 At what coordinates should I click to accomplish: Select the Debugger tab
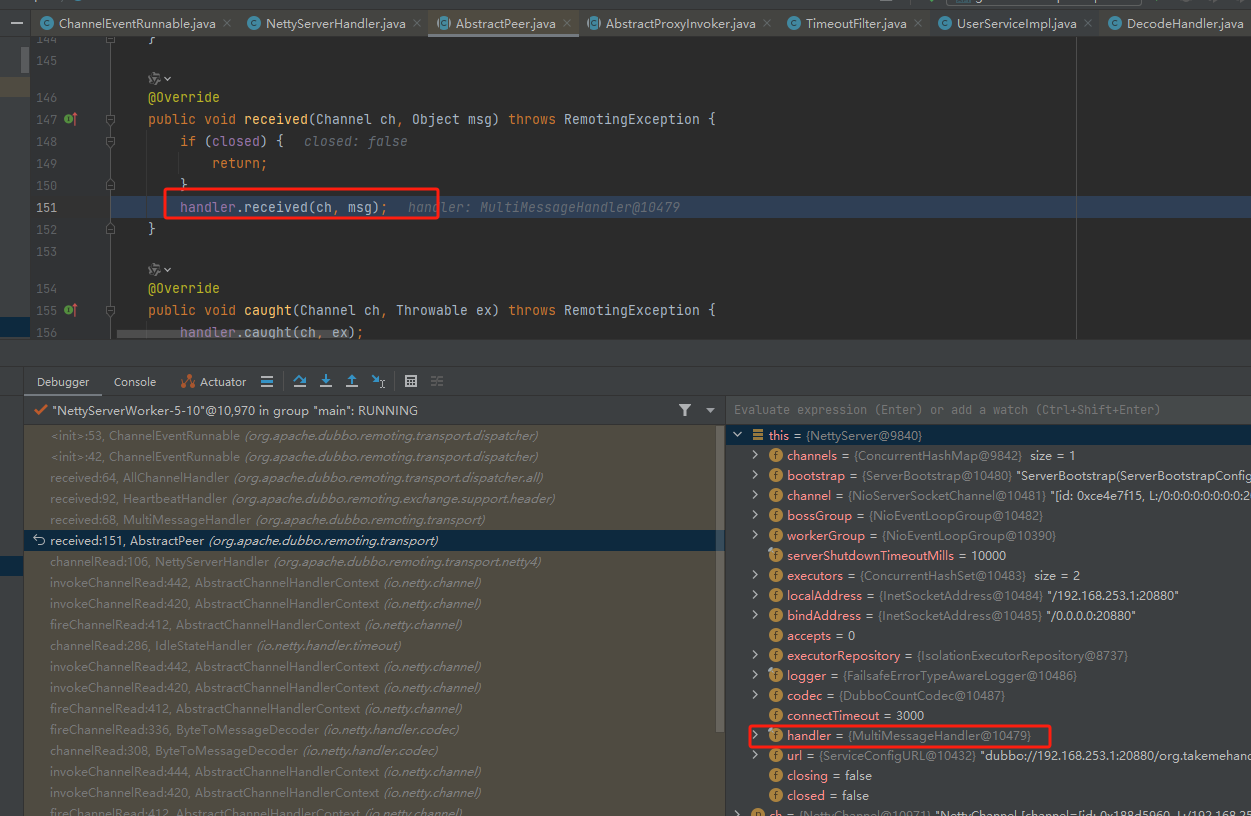pos(63,382)
